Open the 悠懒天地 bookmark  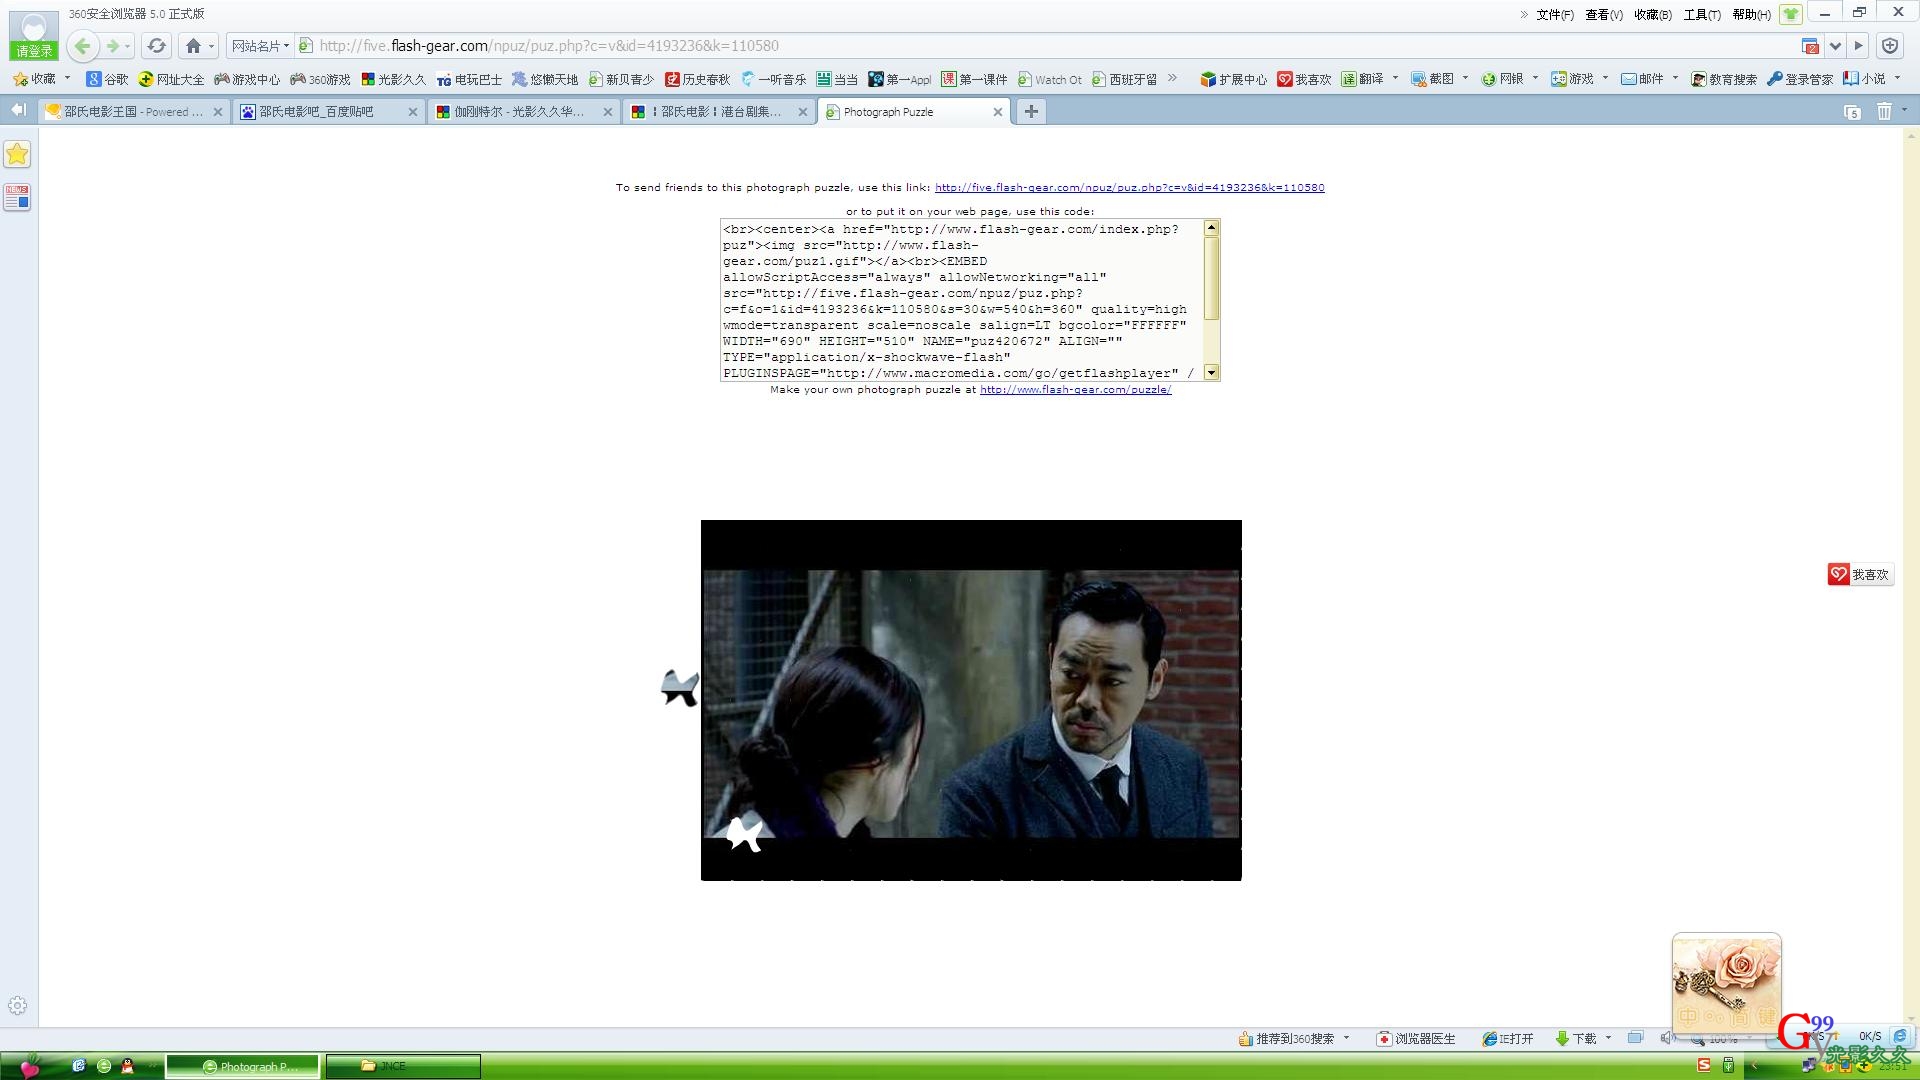tap(545, 79)
